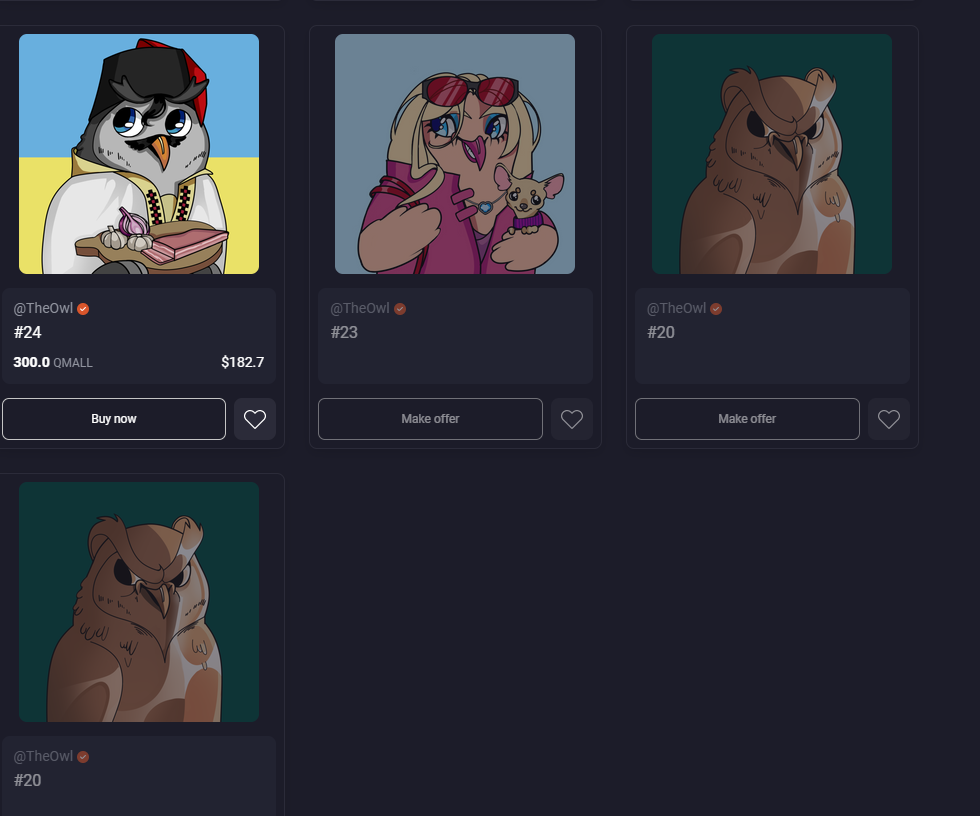Visit @TheOwl profile on bottom #20 card
Image resolution: width=980 pixels, height=816 pixels.
[43, 756]
